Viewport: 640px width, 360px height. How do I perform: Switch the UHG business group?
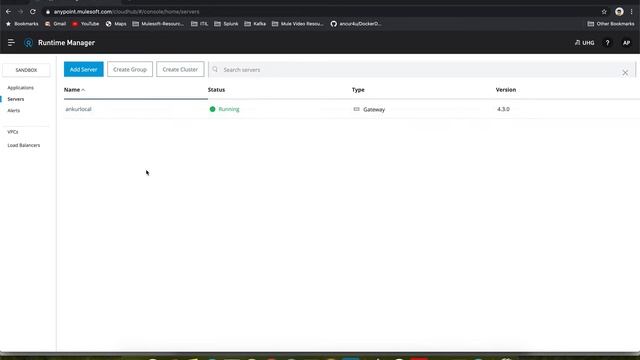click(584, 42)
